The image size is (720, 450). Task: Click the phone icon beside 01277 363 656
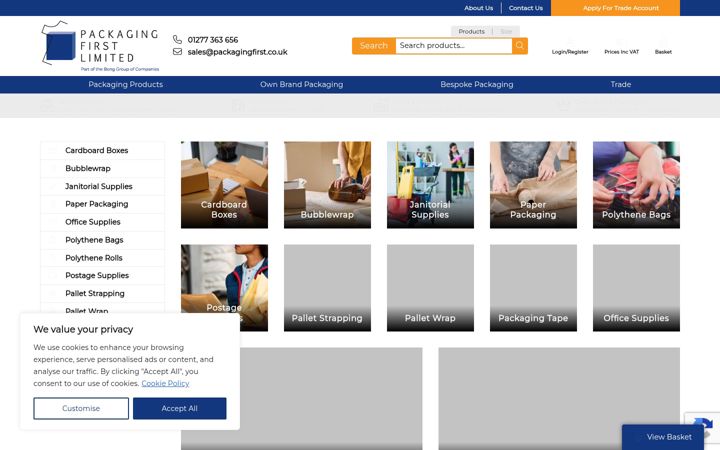[177, 39]
